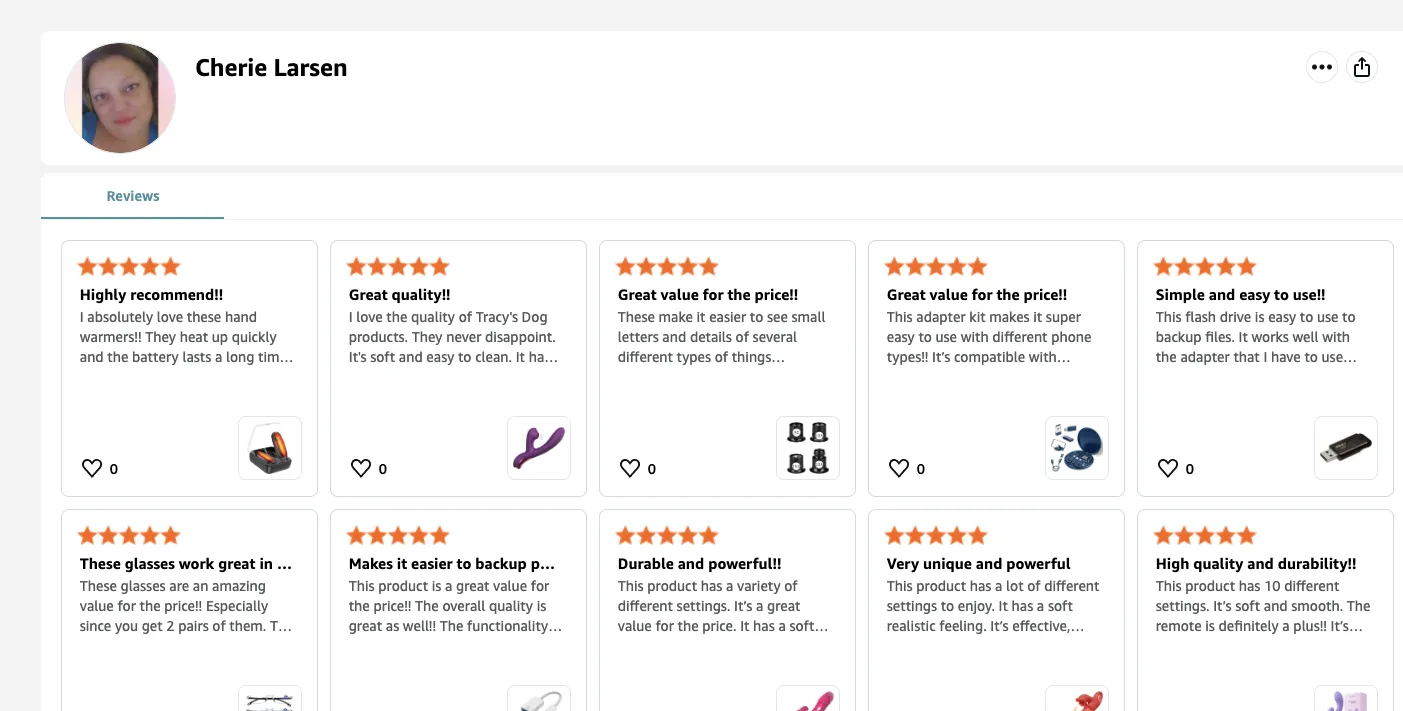Viewport: 1403px width, 711px height.
Task: Click star rating on "High quality and durability!!" review
Action: (x=1205, y=535)
